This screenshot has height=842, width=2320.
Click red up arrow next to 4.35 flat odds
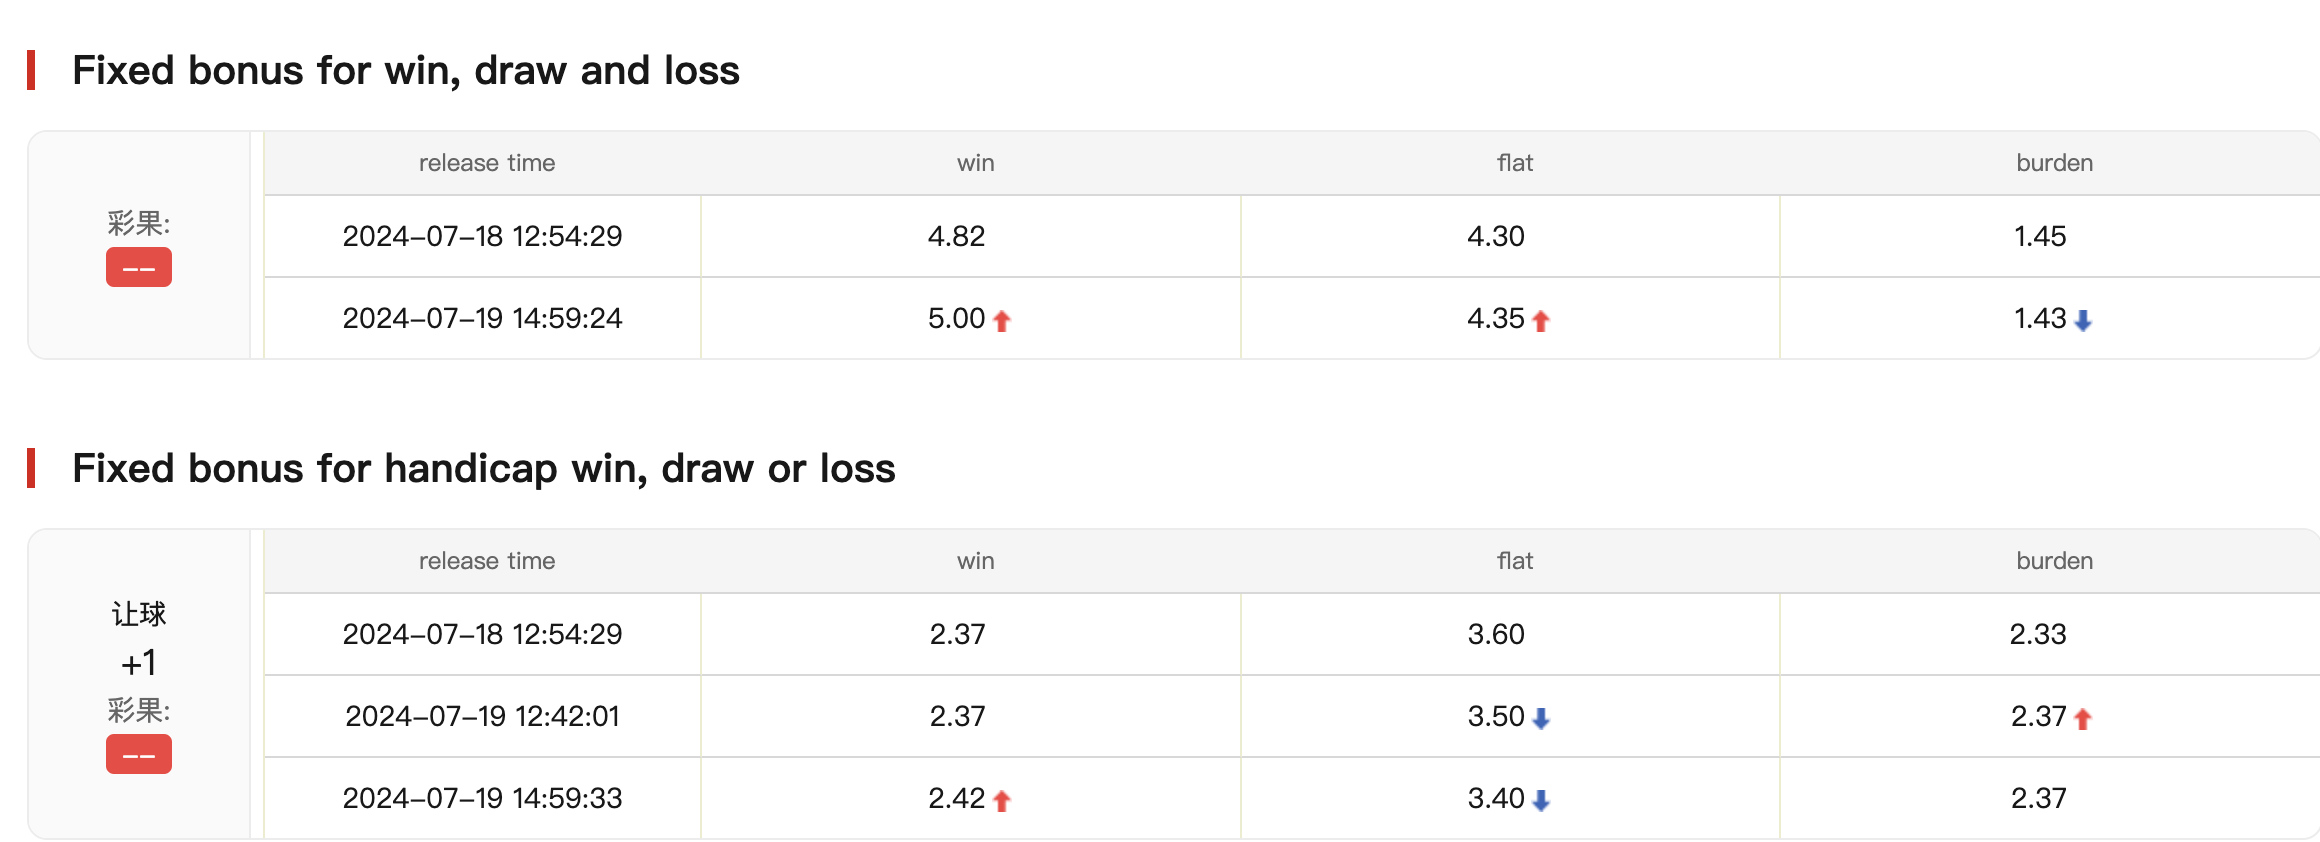[1541, 320]
